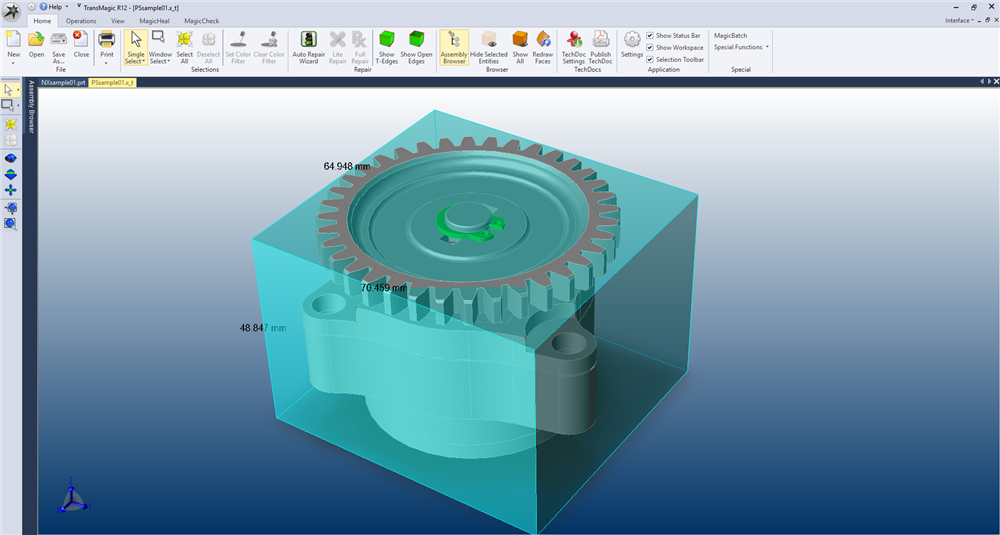Open the collapsed Assembly Browser side panel
Image resolution: width=1000 pixels, height=535 pixels.
tap(30, 107)
